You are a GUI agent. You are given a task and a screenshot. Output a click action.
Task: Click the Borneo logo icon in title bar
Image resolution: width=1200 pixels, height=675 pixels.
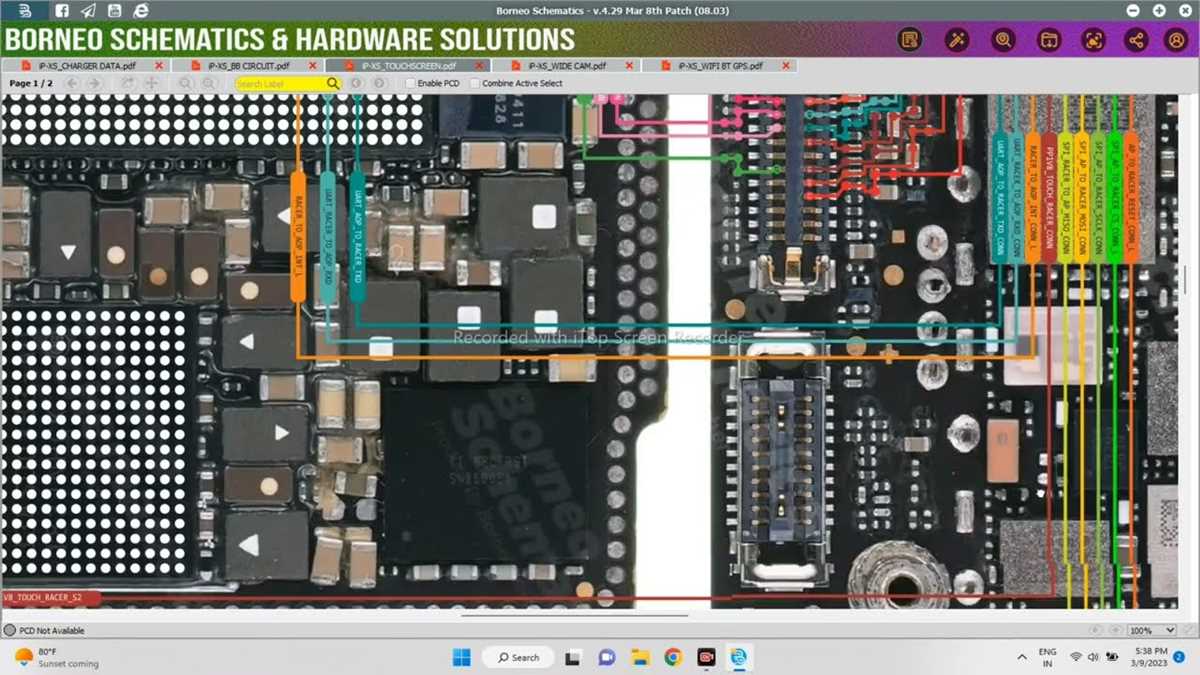(26, 11)
